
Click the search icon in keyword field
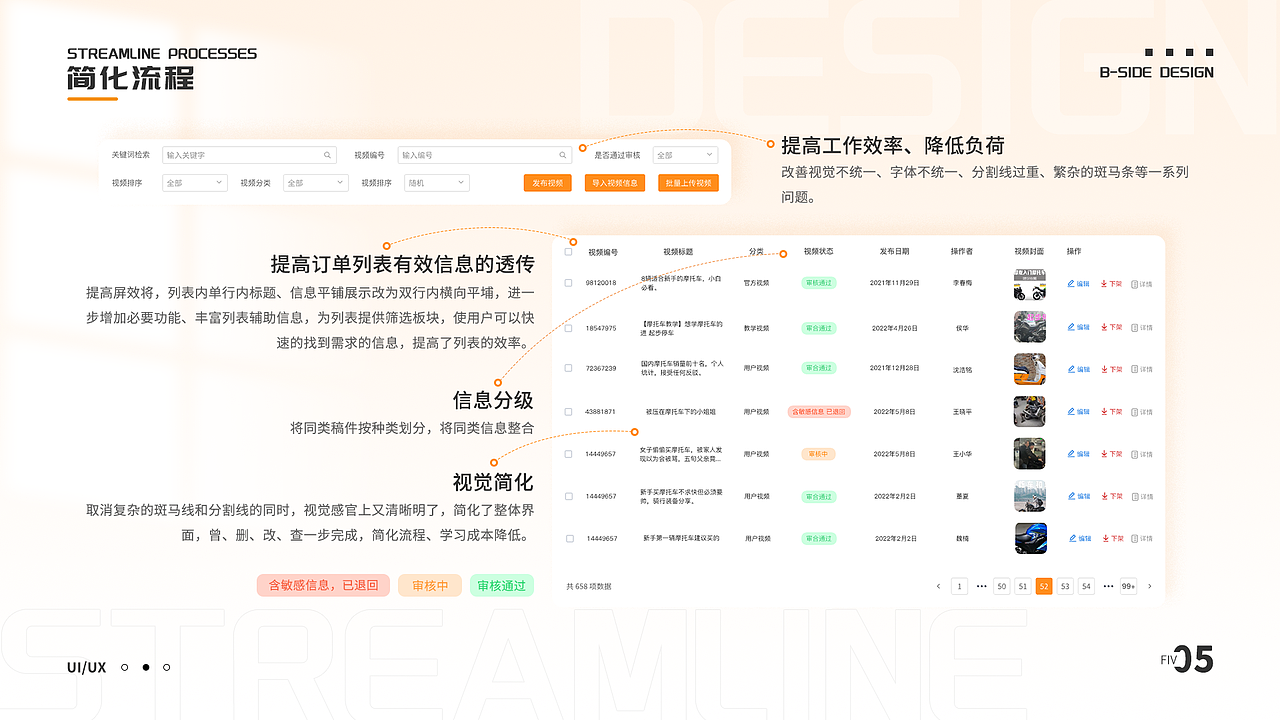[327, 155]
